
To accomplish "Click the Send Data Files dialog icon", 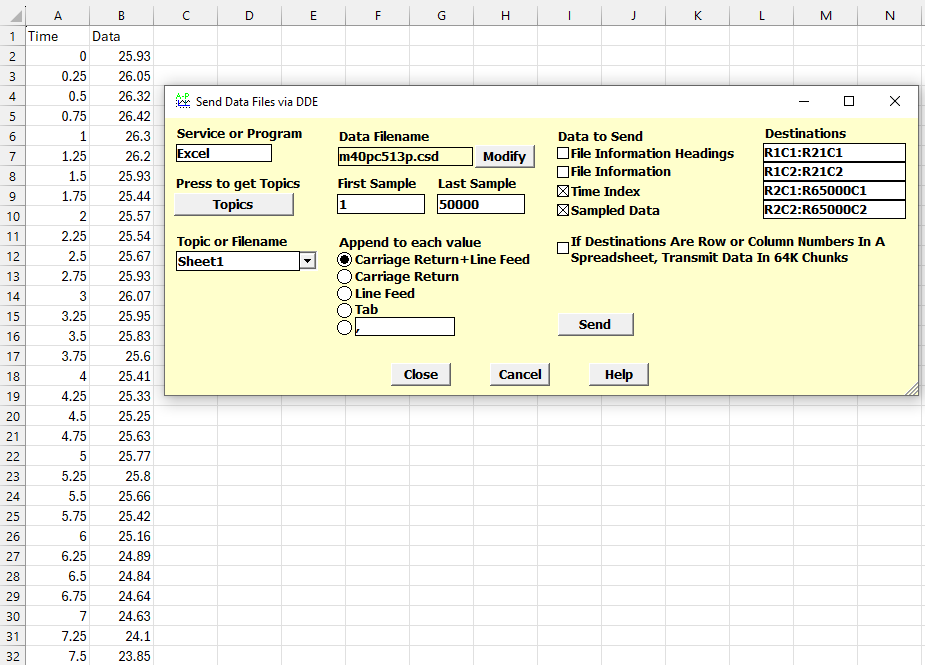I will 182,100.
